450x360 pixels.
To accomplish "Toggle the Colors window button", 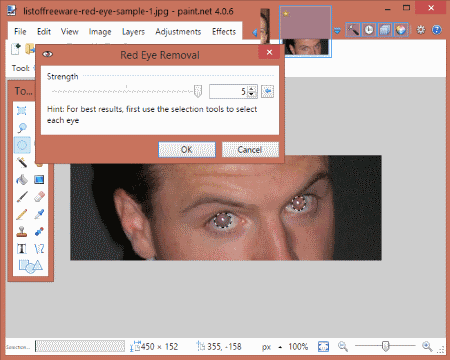I will [401, 30].
